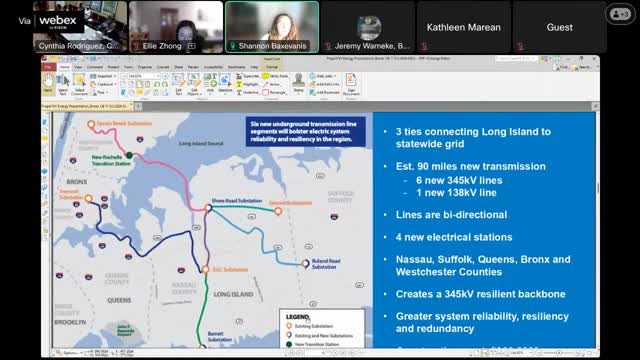Expand the Snapshot dropdown arrow
Viewport: 640px width, 360px height.
[115, 76]
